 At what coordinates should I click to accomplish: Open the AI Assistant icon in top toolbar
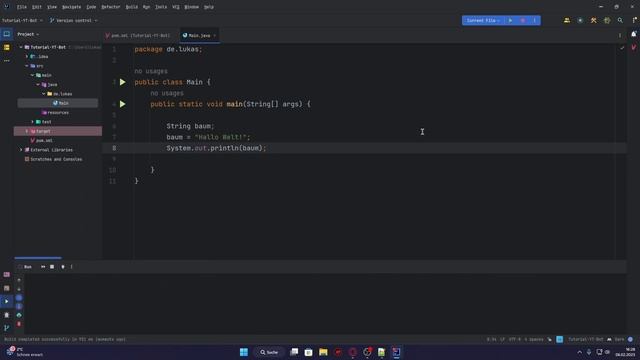(x=580, y=20)
